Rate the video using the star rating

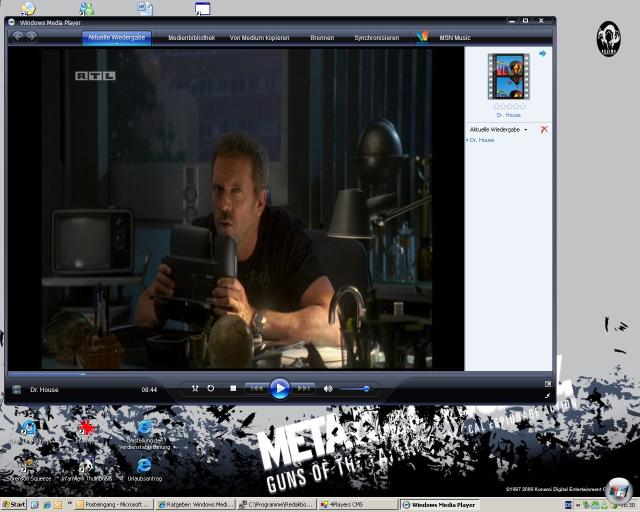(509, 107)
